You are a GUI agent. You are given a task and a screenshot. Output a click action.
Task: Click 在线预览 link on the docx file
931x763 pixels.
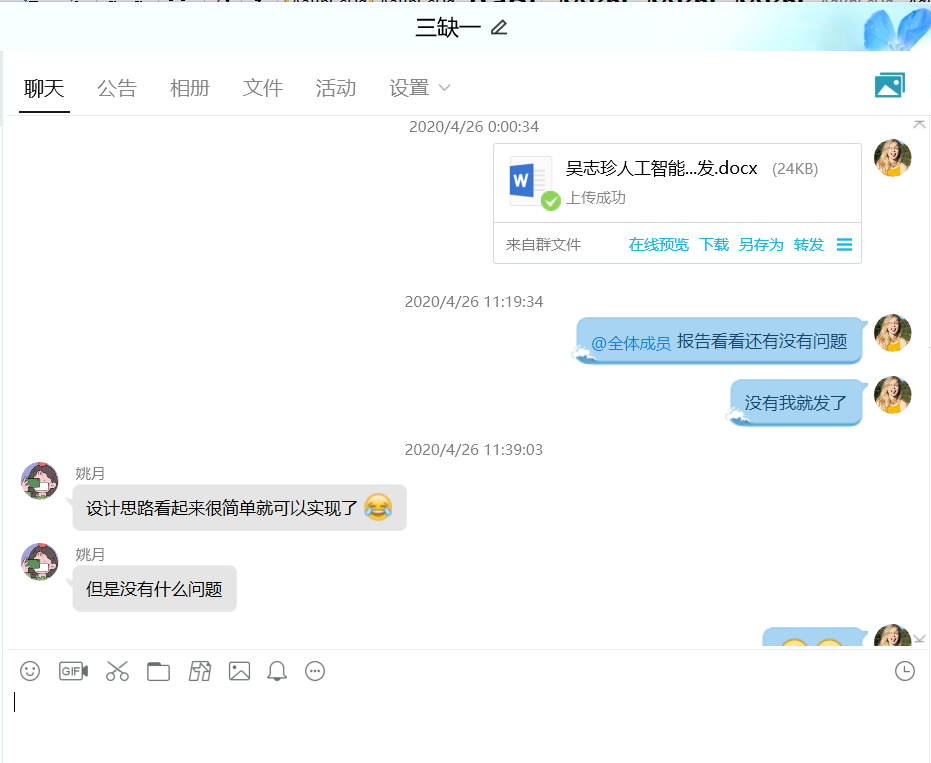click(658, 245)
